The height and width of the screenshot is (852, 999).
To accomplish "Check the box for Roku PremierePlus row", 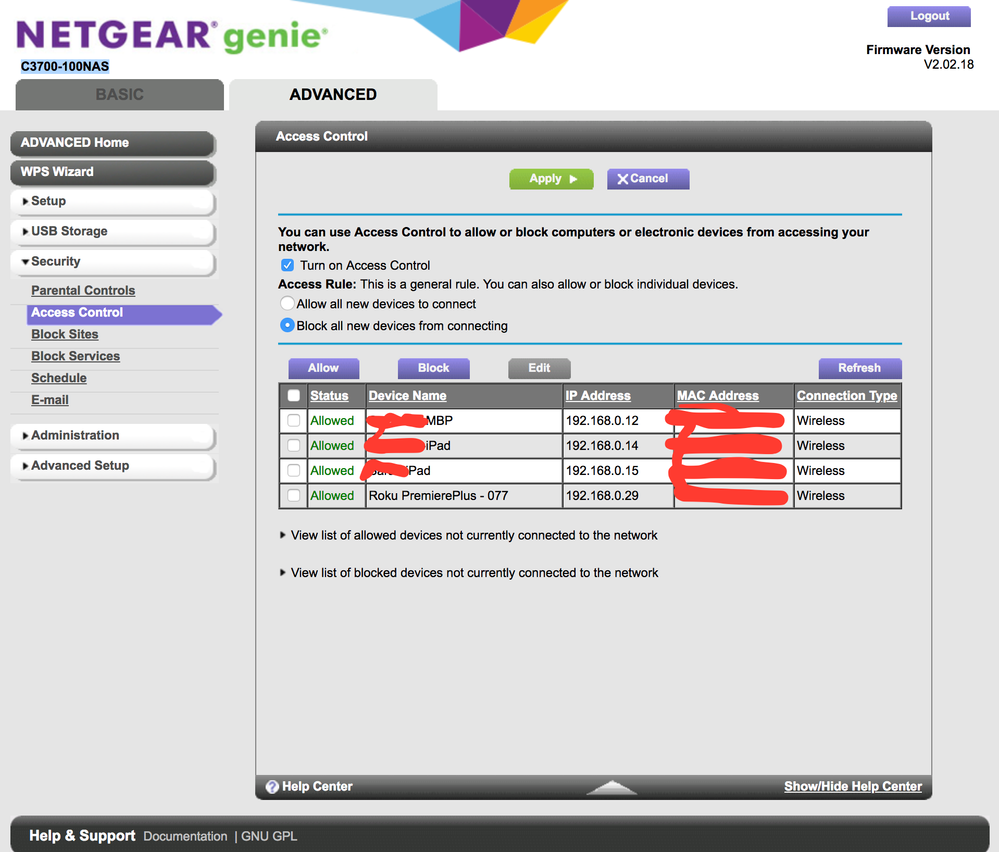I will 294,495.
